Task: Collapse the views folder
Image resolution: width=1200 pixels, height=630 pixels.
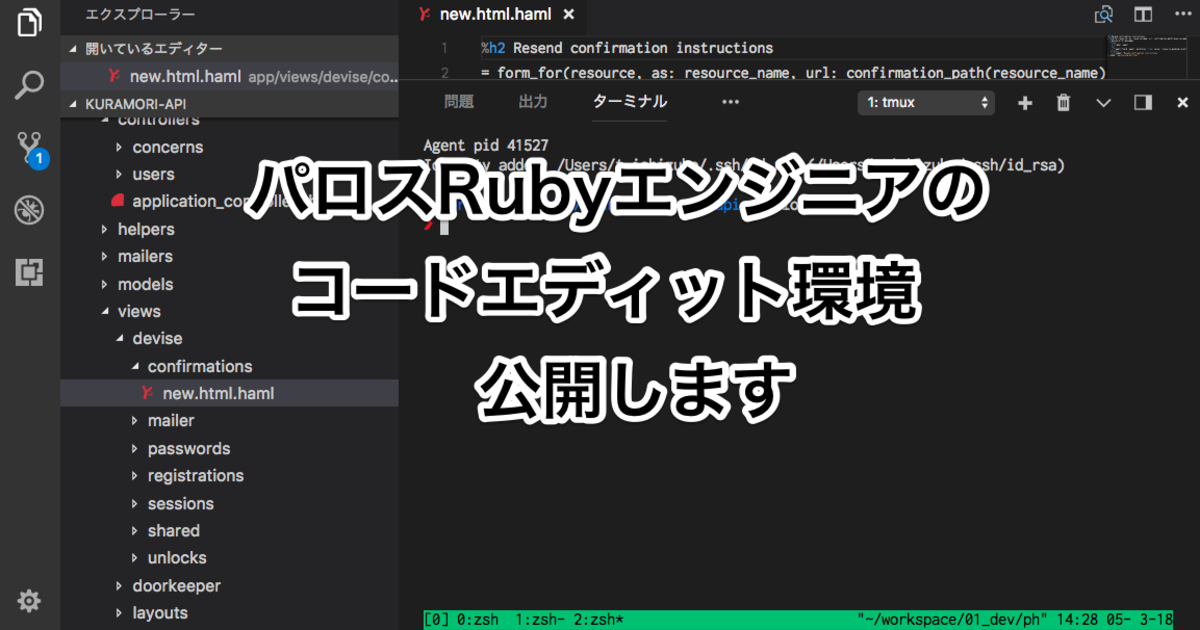Action: pos(139,311)
